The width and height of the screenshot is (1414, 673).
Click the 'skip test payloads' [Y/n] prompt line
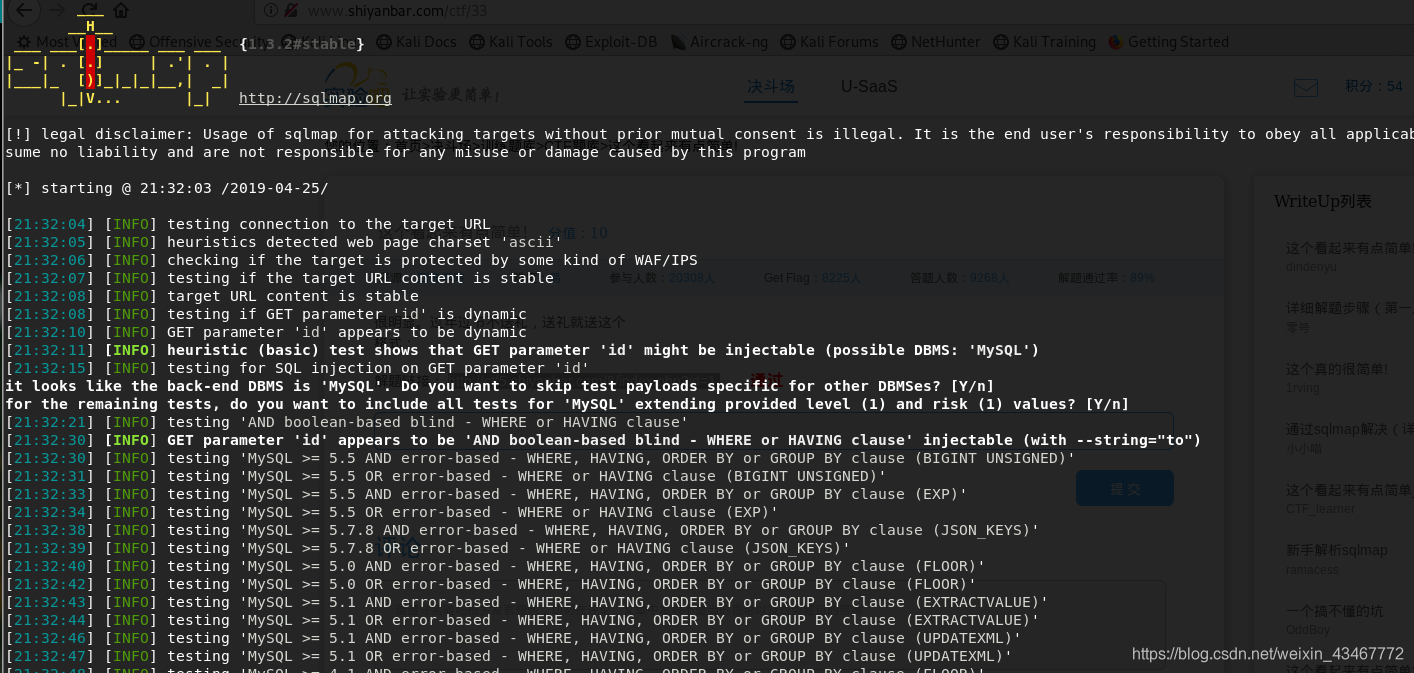tap(500, 386)
